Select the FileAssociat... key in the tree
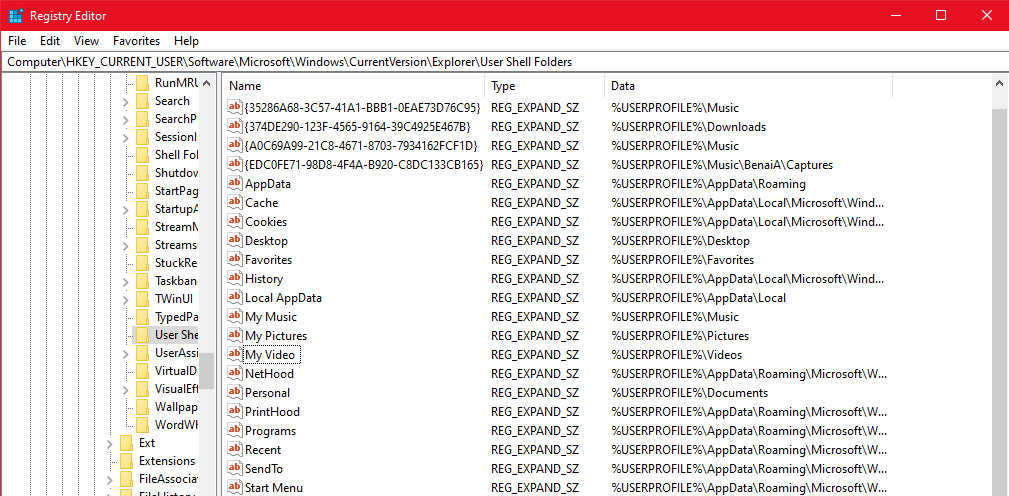1009x496 pixels. tap(167, 479)
